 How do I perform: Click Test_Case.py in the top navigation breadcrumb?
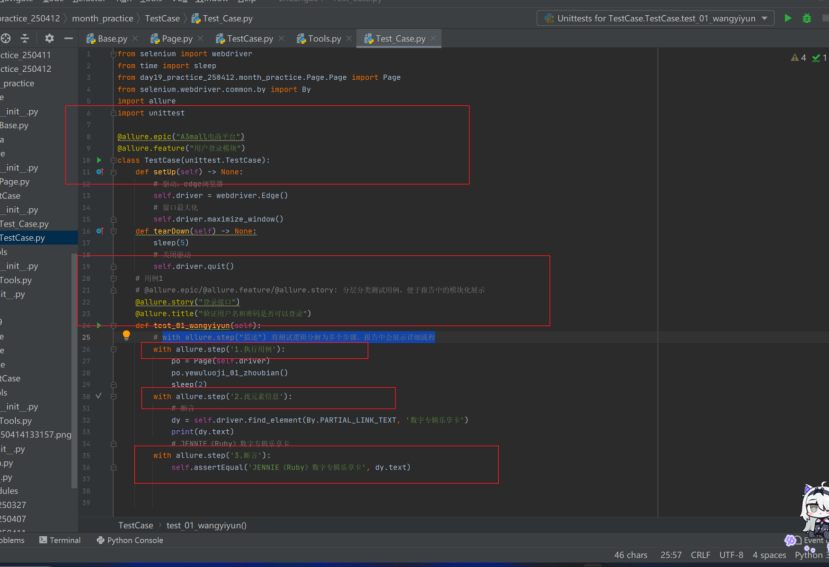coord(222,19)
